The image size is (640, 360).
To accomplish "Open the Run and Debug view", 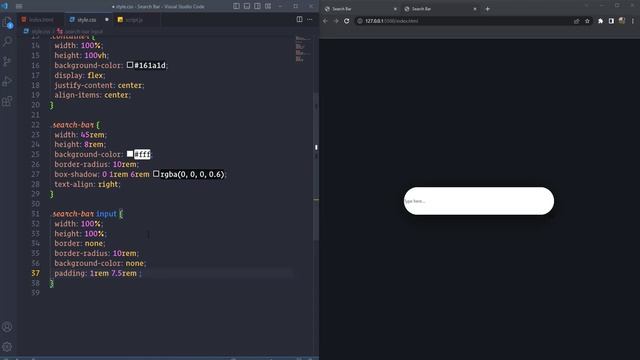I will (x=7, y=81).
